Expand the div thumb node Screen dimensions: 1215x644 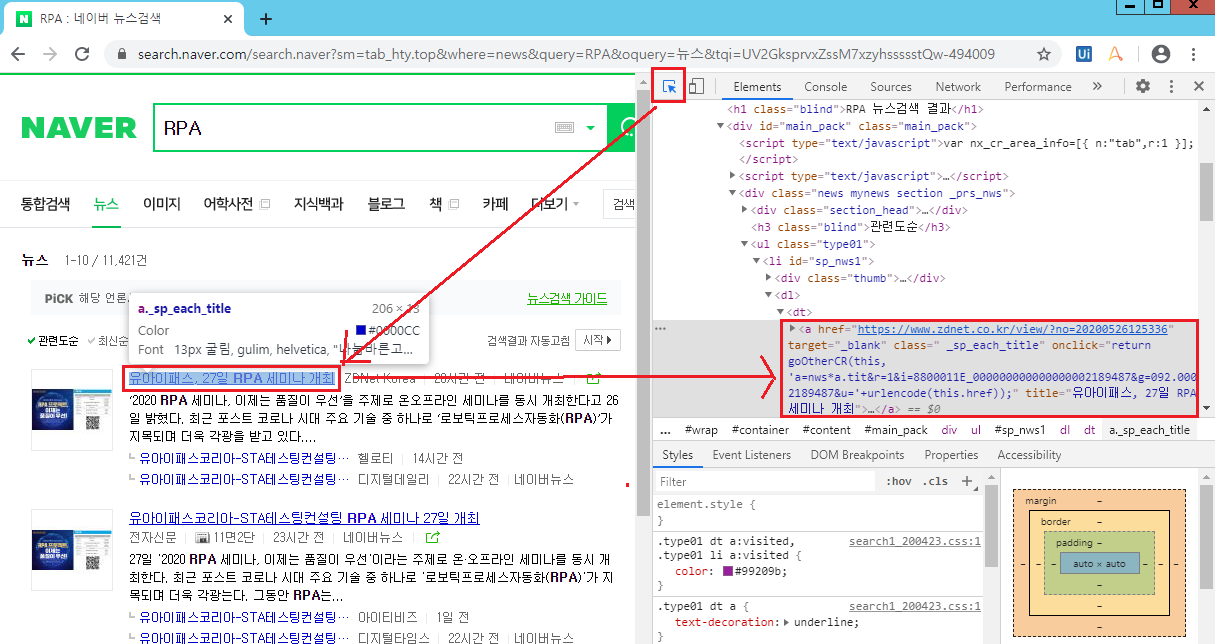[x=768, y=278]
